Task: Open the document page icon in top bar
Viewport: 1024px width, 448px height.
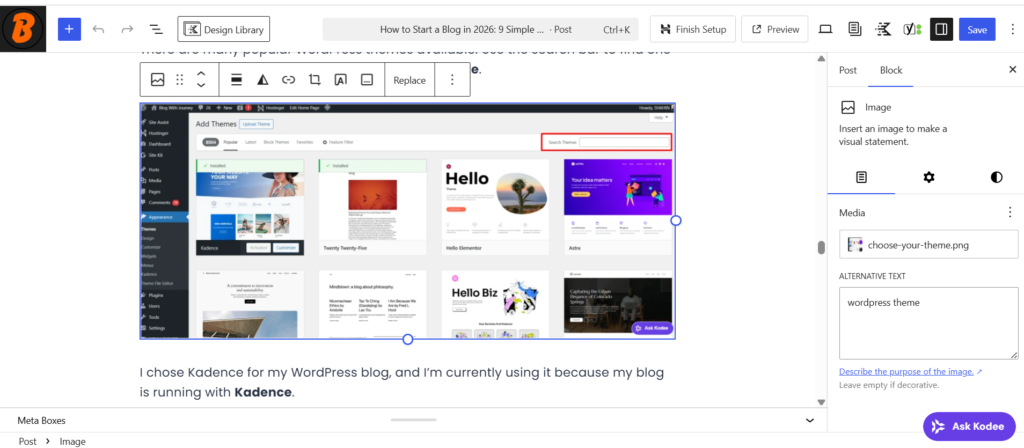Action: (854, 29)
